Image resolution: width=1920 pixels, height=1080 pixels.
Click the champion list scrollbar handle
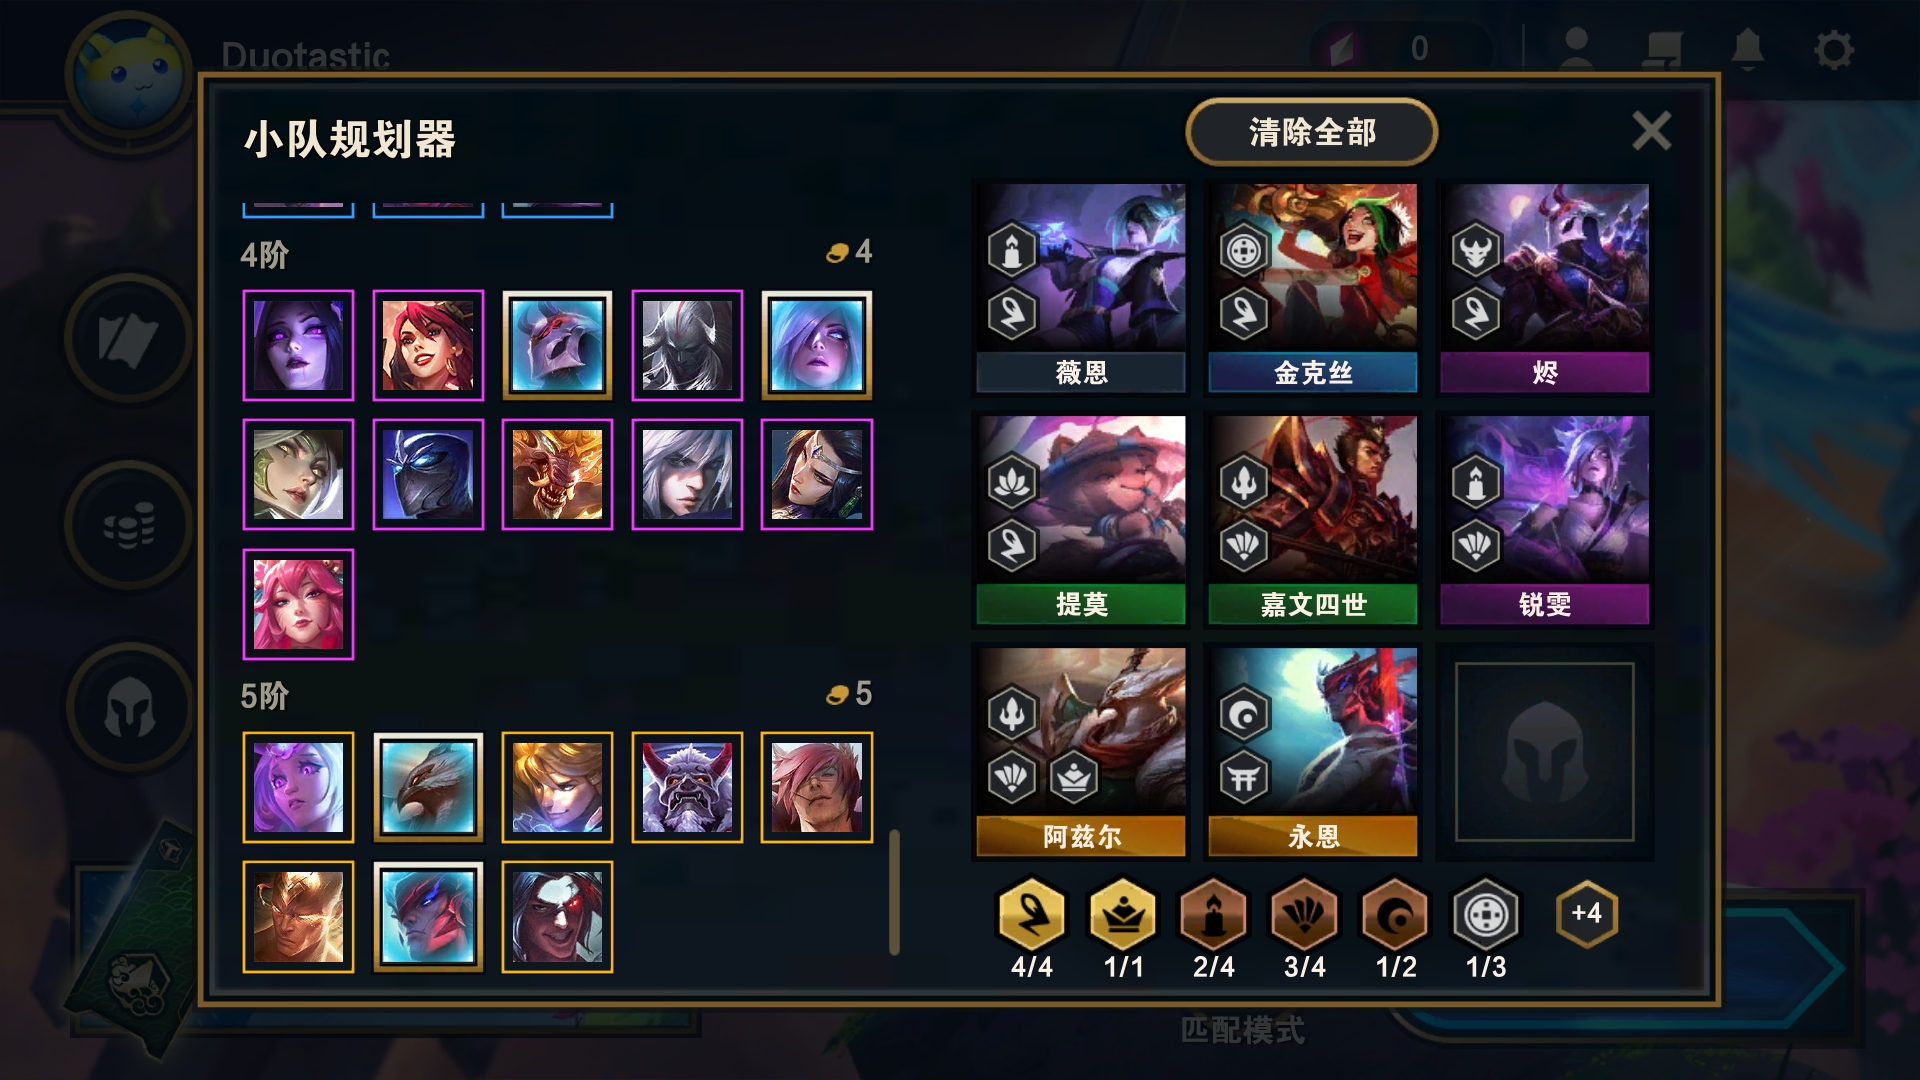tap(895, 892)
